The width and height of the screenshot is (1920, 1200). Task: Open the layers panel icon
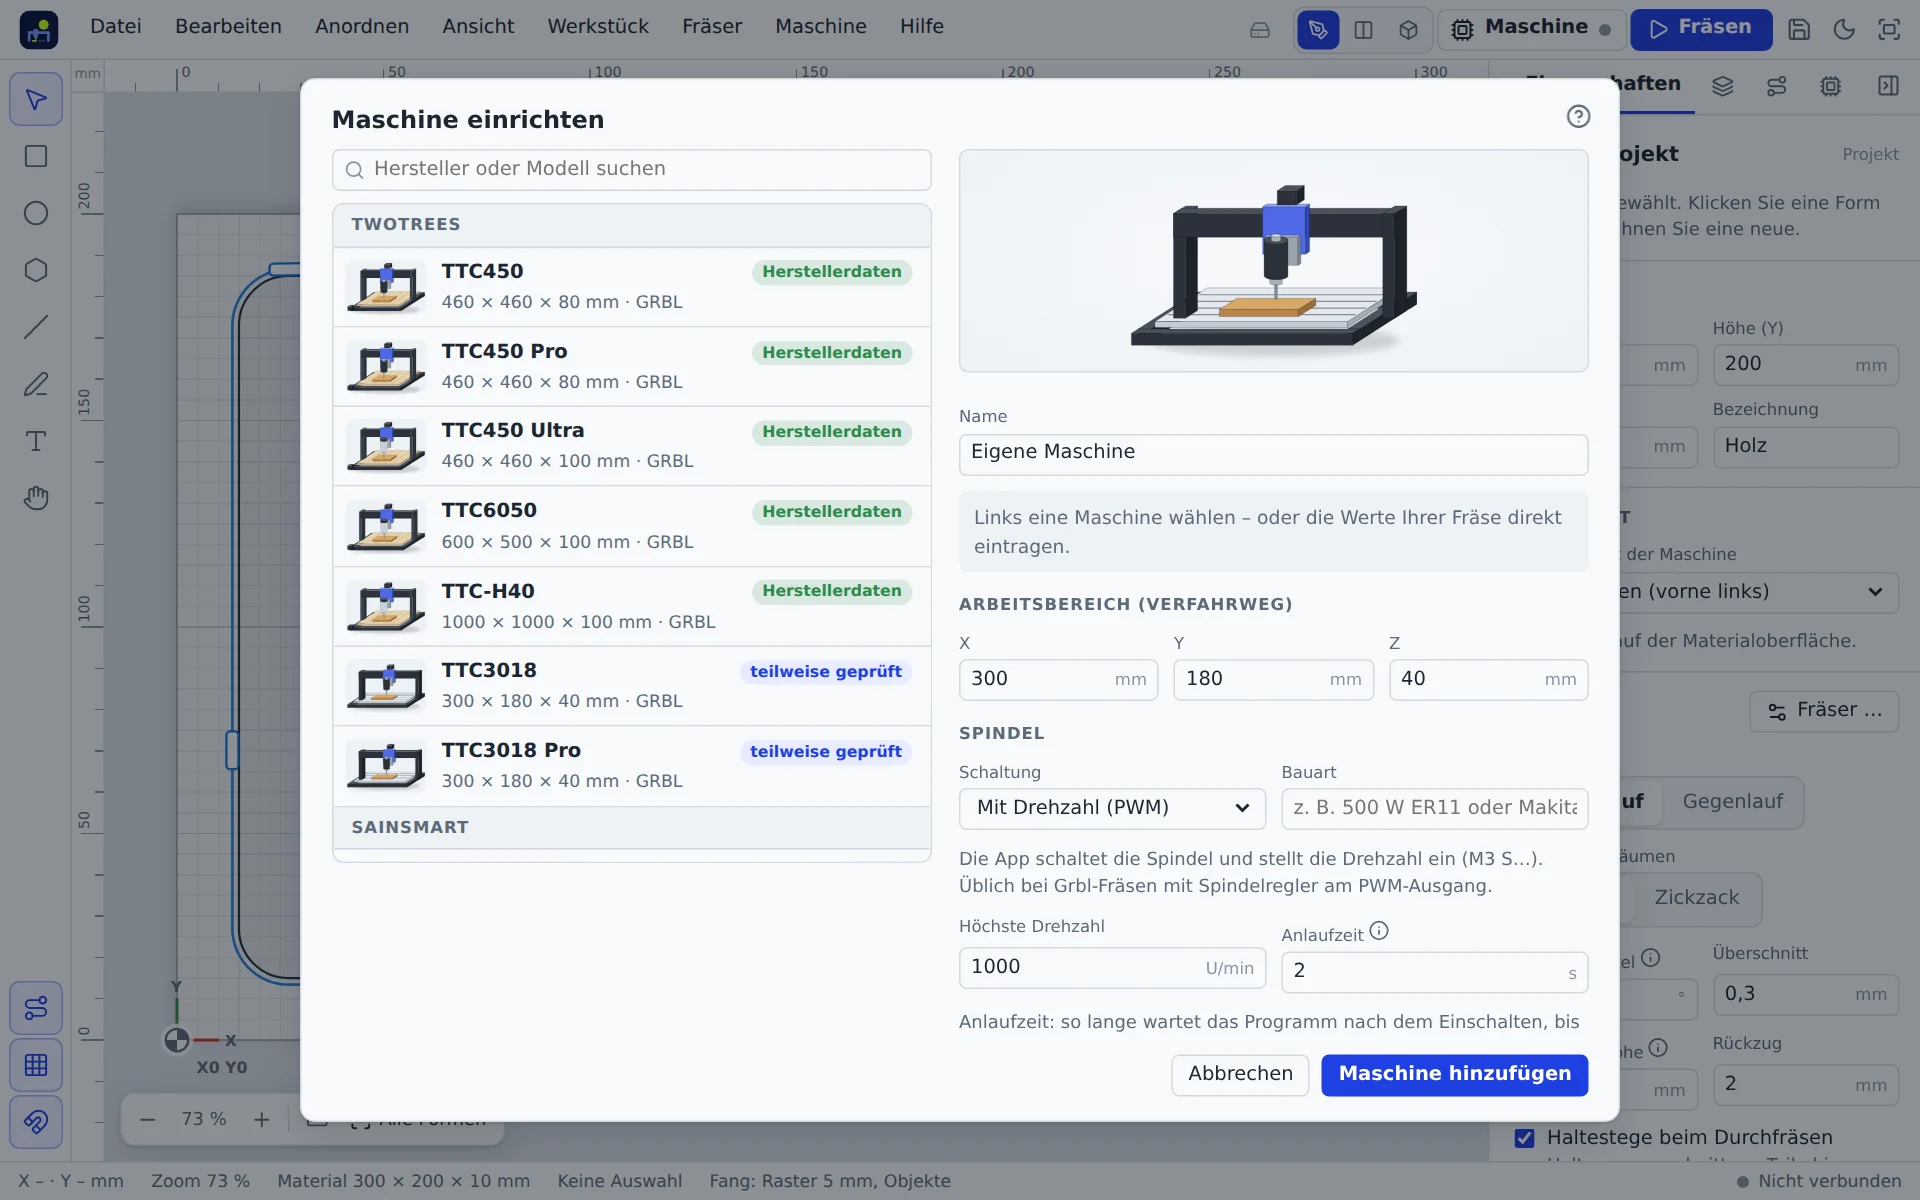coord(1722,86)
